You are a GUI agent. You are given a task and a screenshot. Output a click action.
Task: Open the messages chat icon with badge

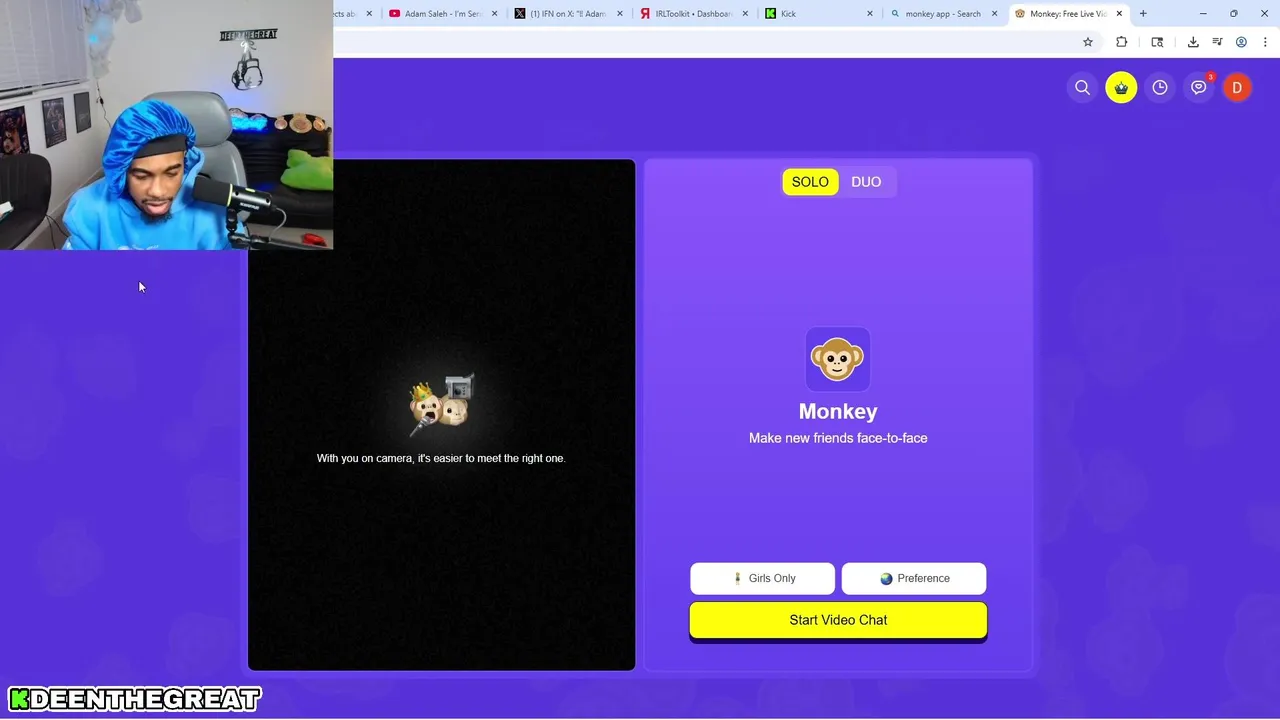[1199, 88]
